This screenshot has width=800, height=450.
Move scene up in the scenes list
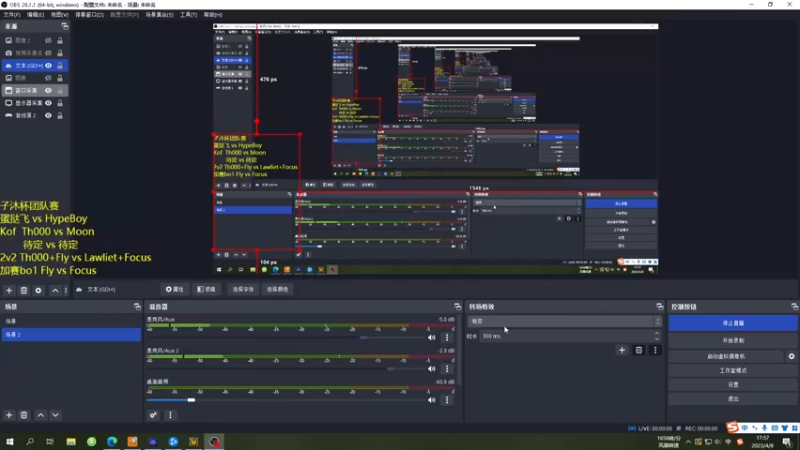[x=41, y=415]
